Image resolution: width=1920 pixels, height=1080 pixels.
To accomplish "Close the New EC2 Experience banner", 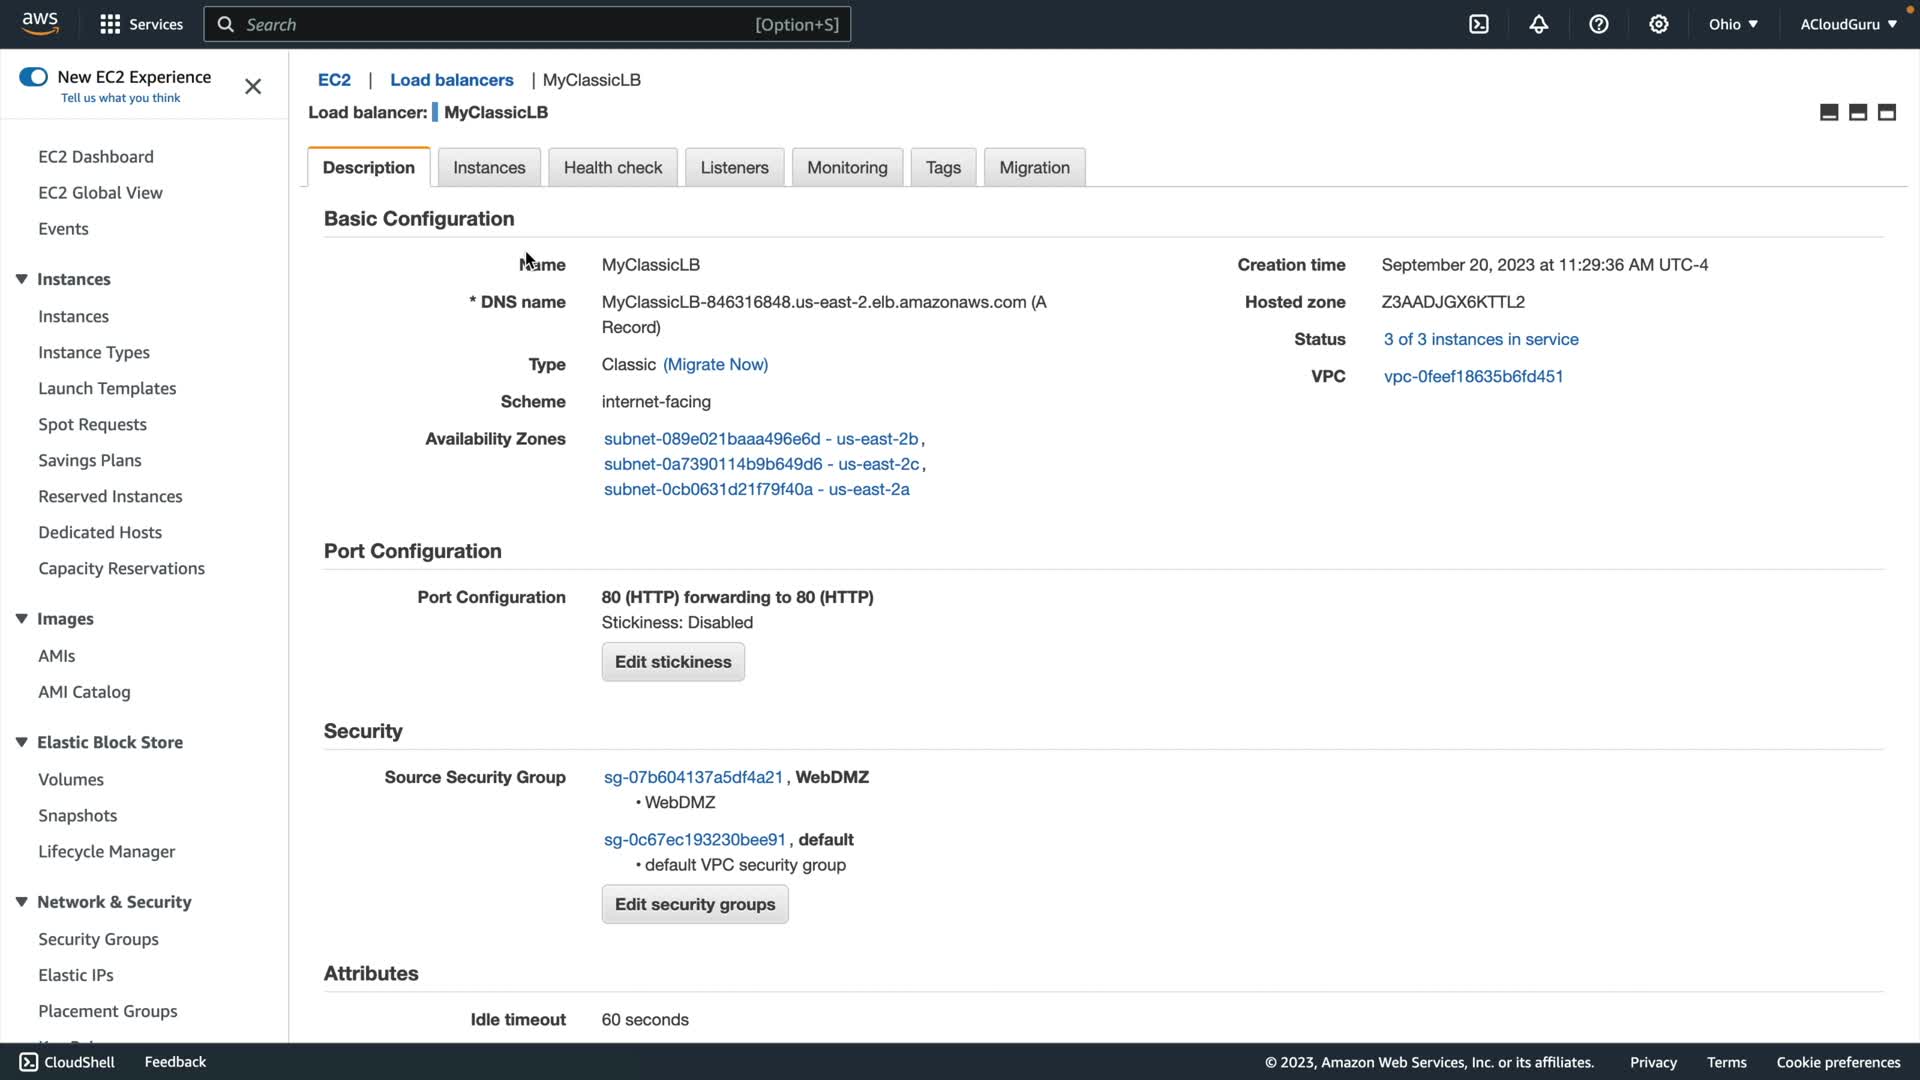I will (x=253, y=86).
